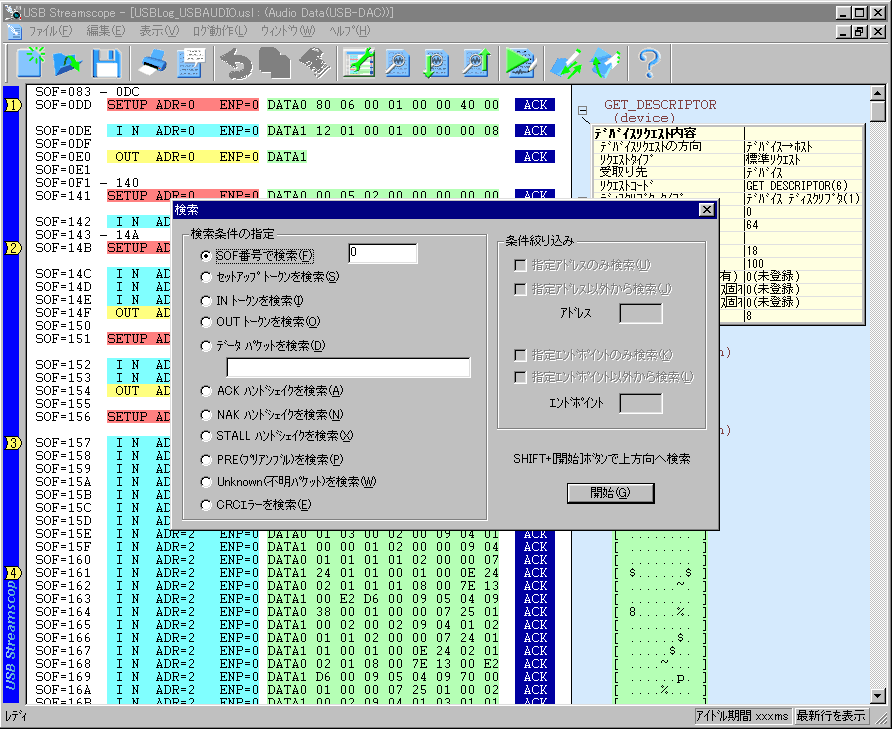This screenshot has height=729, width=892.
Task: Select CRCエラーを検索 radio button
Action: [x=206, y=505]
